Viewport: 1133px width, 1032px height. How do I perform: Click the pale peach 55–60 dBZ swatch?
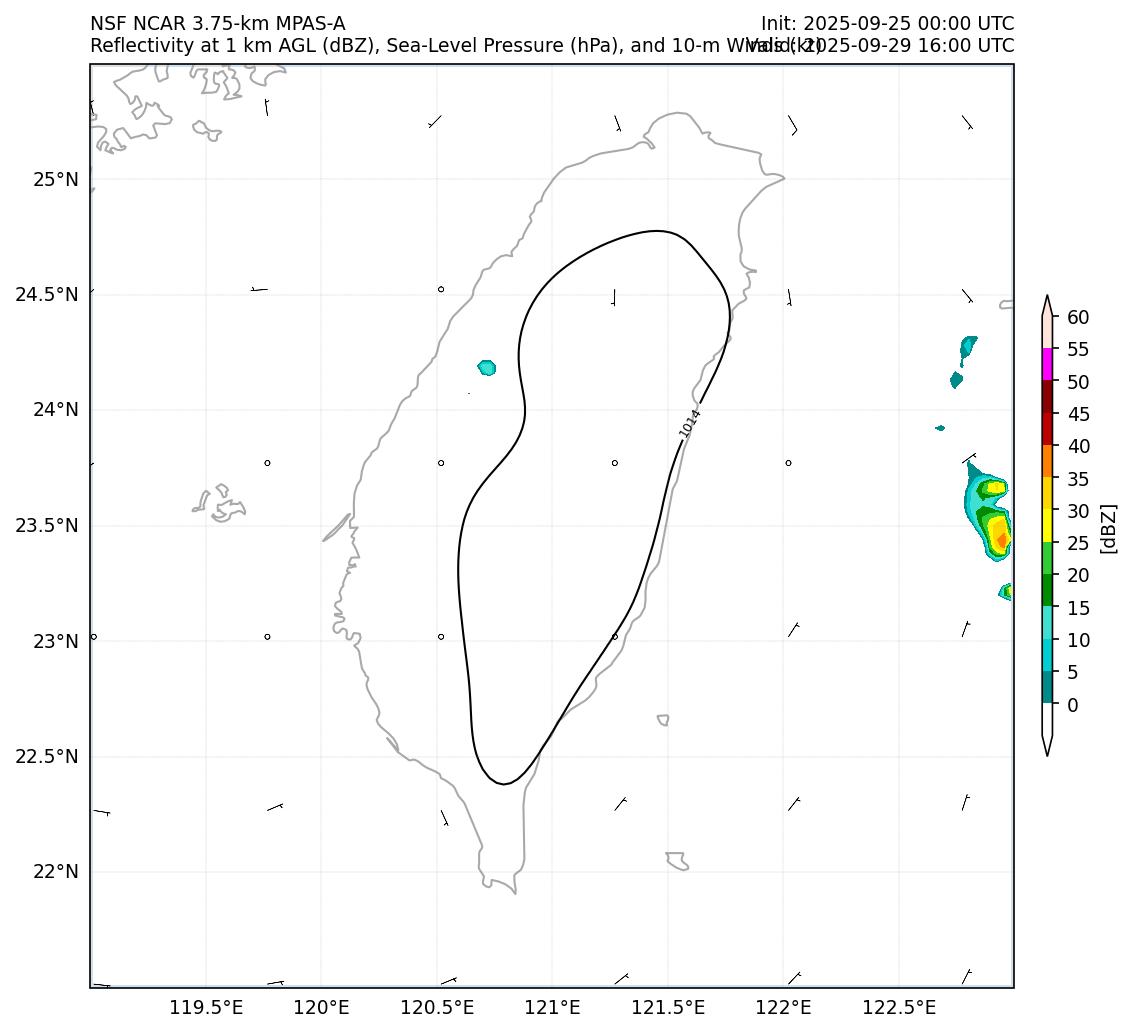1047,333
